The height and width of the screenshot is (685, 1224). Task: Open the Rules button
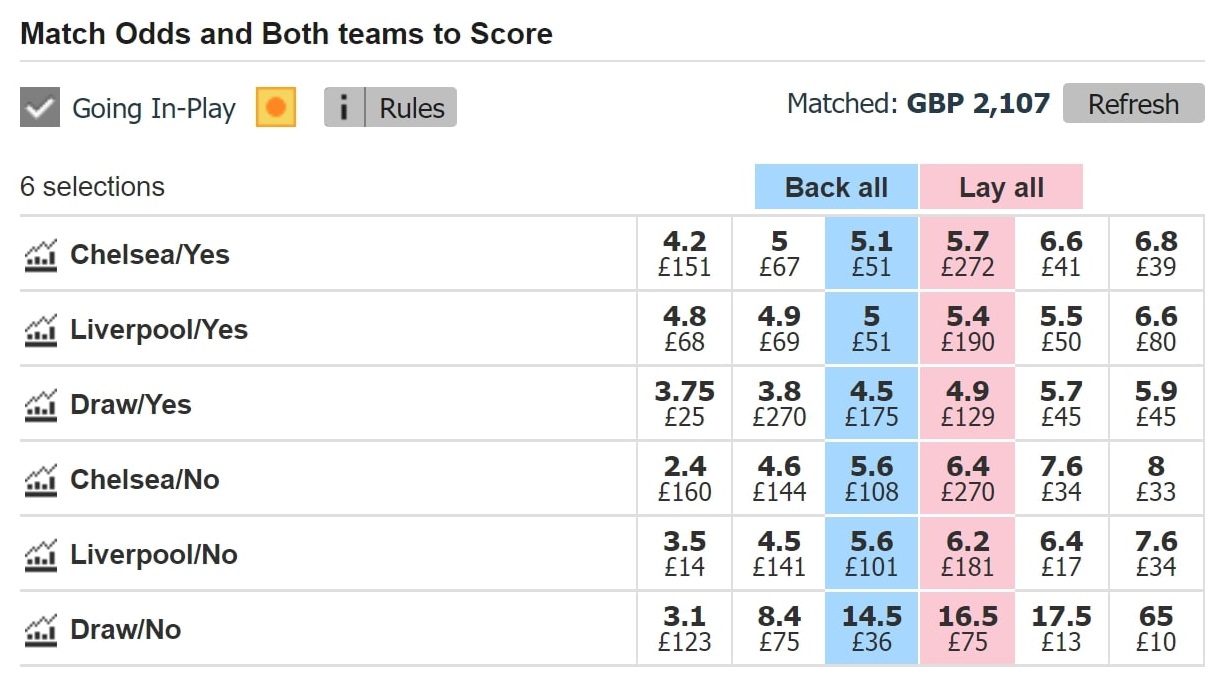click(411, 108)
